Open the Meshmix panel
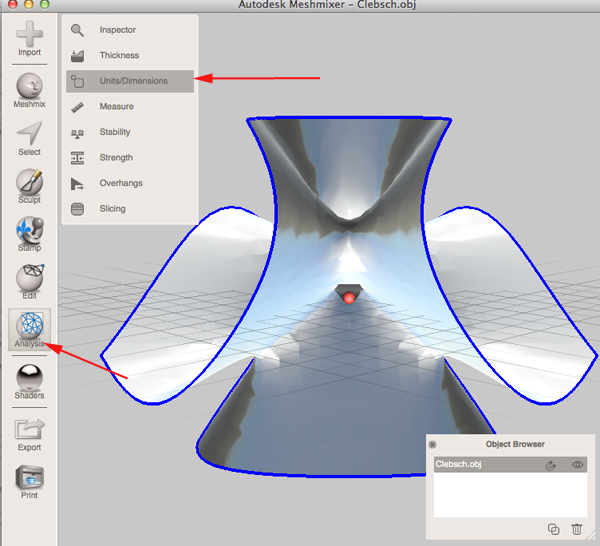Image resolution: width=600 pixels, height=546 pixels. pos(29,90)
